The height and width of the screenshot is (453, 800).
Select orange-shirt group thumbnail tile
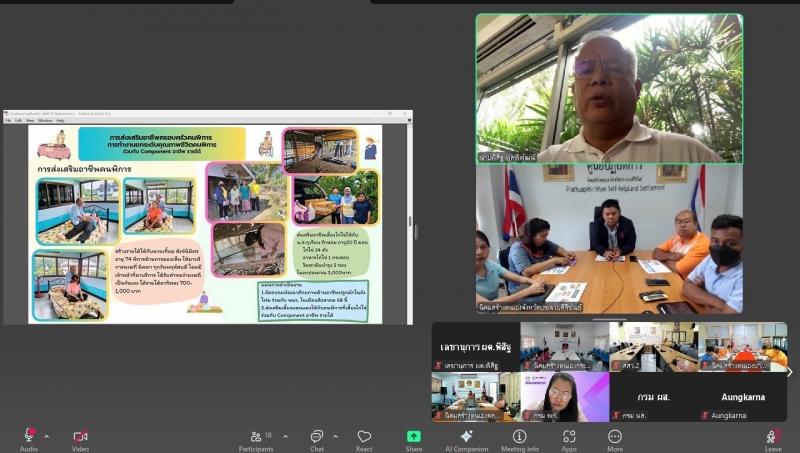(x=743, y=347)
